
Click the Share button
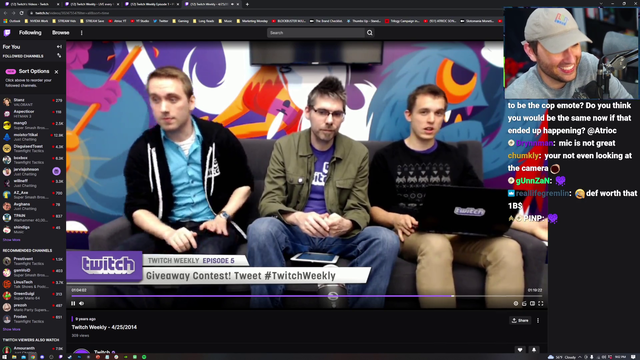click(x=520, y=320)
